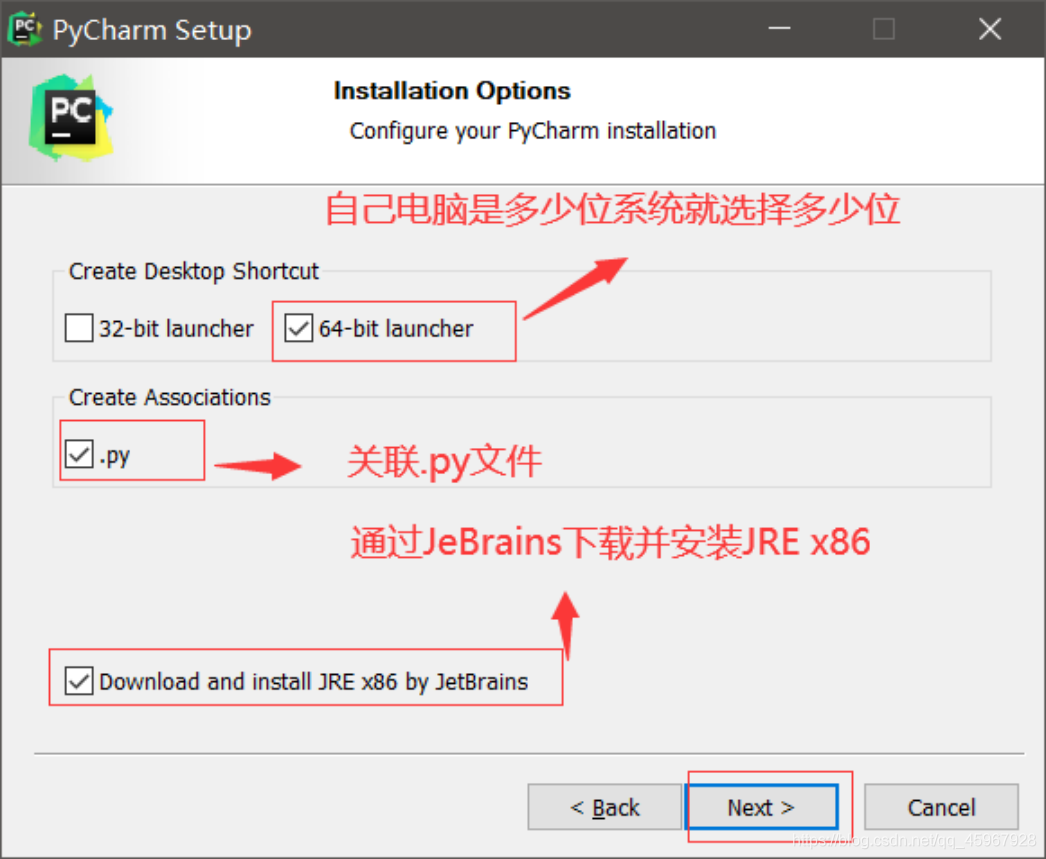Click the Installation Options heading
Viewport: 1046px width, 859px height.
[x=452, y=91]
